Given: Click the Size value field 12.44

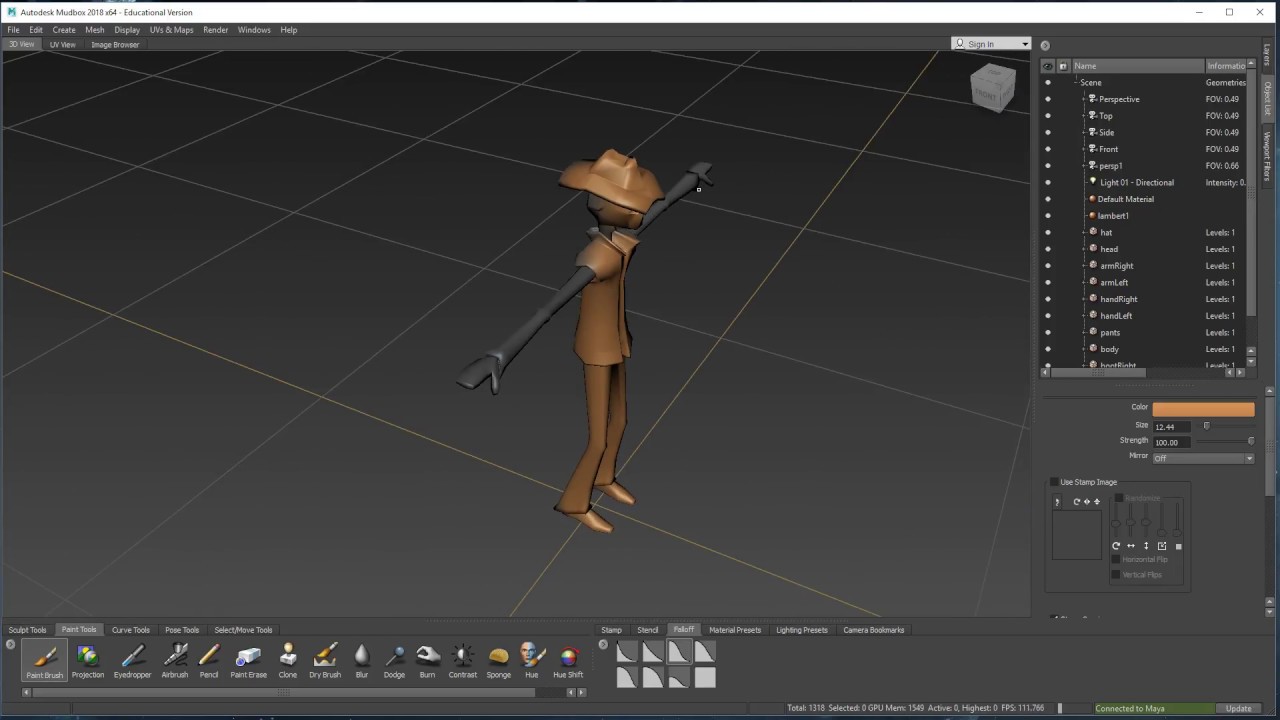Looking at the screenshot, I should click(x=1171, y=426).
